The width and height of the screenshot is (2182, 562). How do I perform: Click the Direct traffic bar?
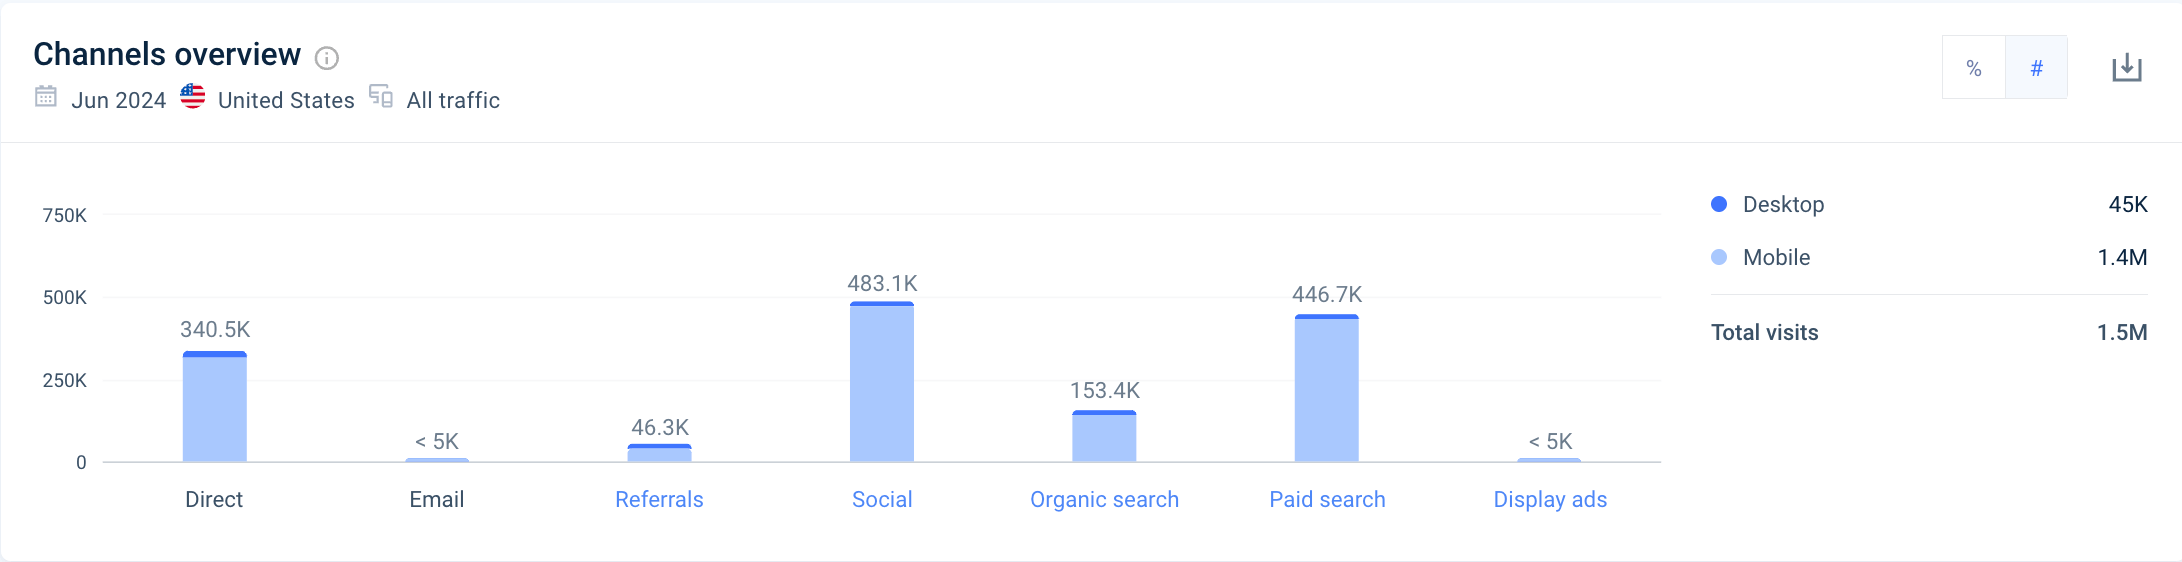214,408
